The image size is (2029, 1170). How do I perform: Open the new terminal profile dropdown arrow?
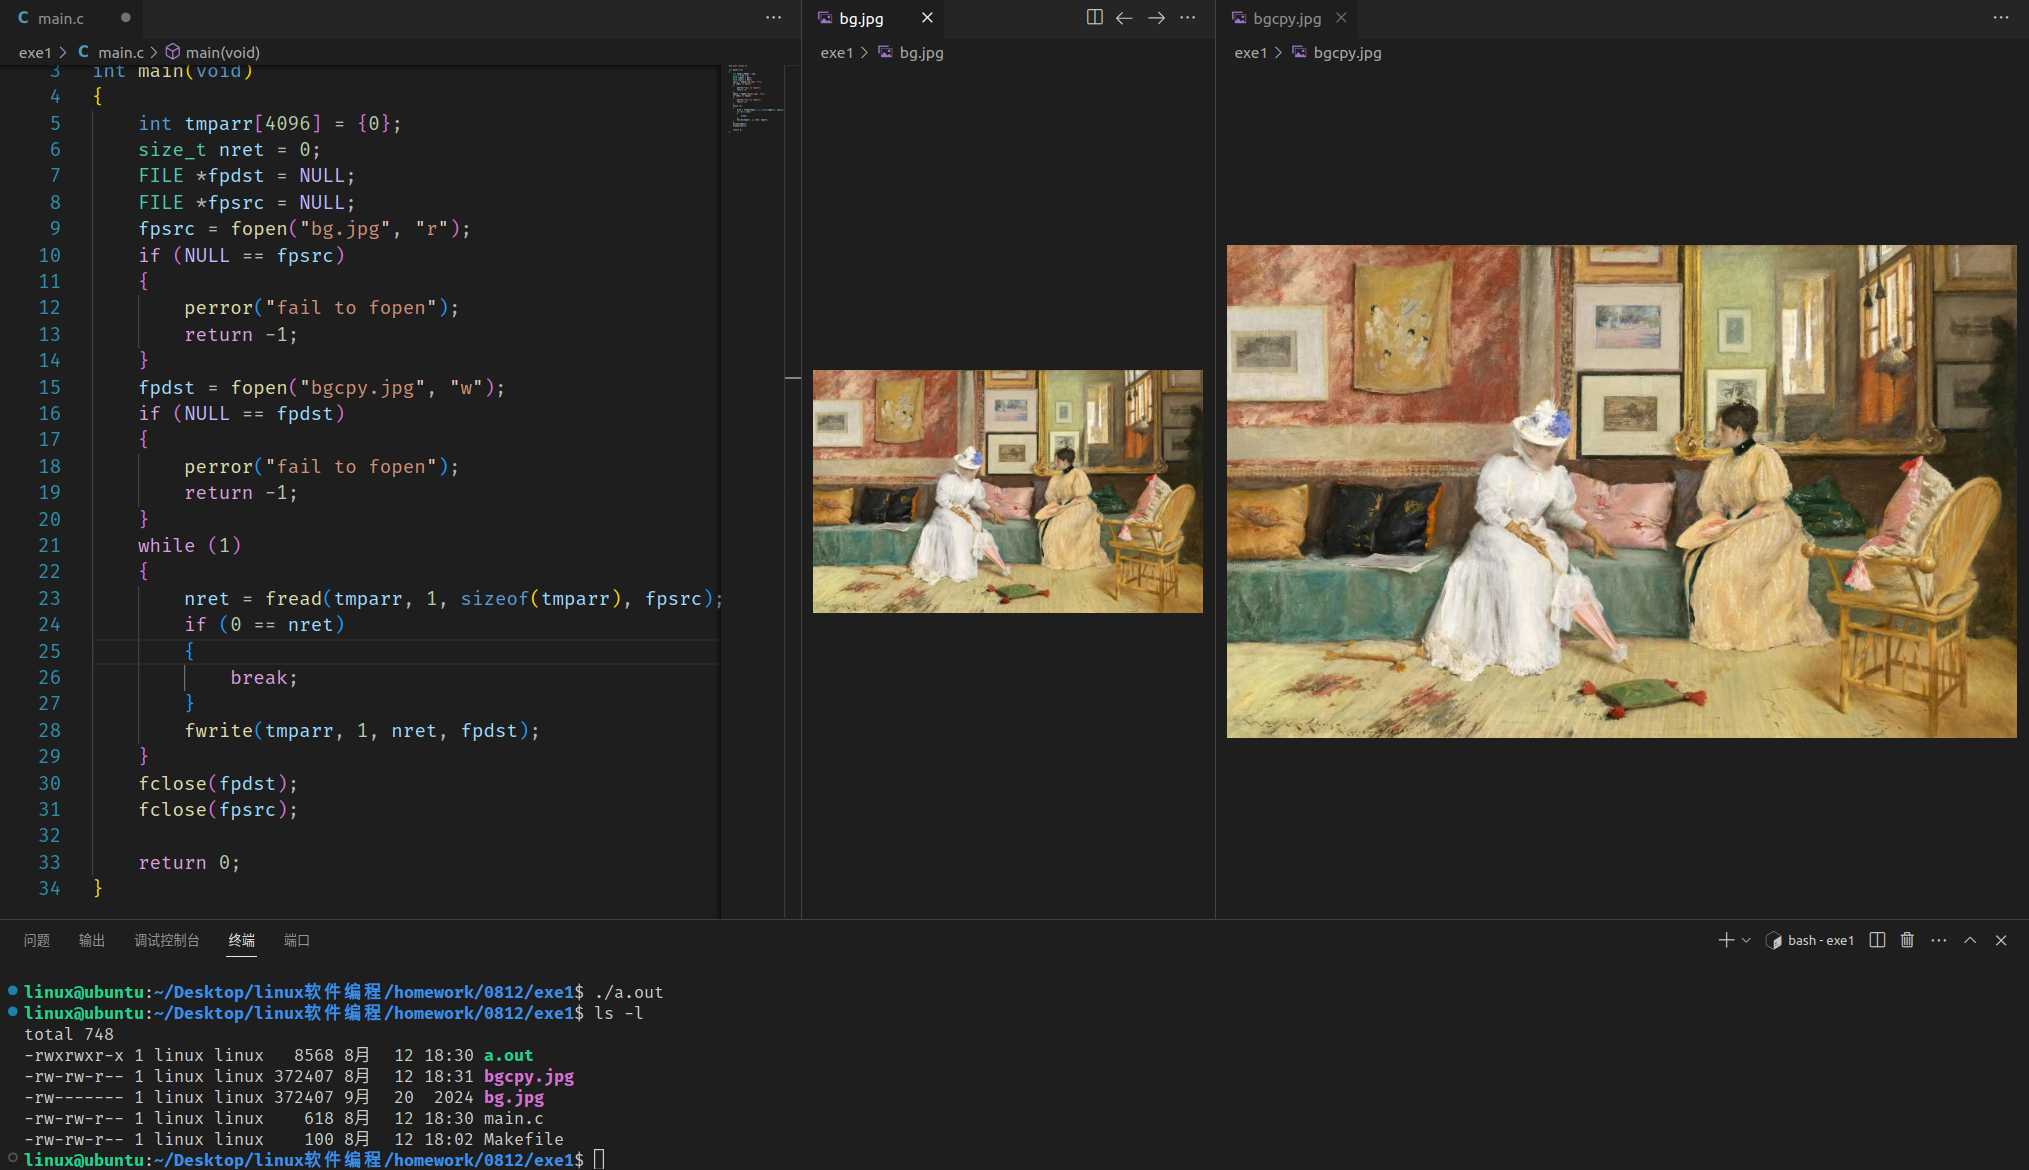click(x=1746, y=940)
